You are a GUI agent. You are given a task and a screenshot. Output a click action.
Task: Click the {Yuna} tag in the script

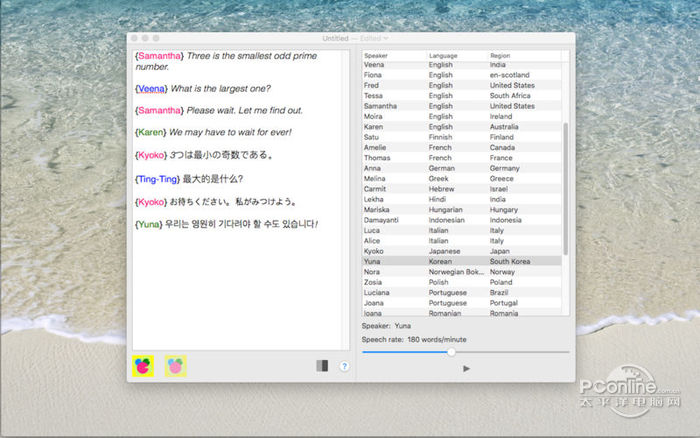(x=148, y=224)
